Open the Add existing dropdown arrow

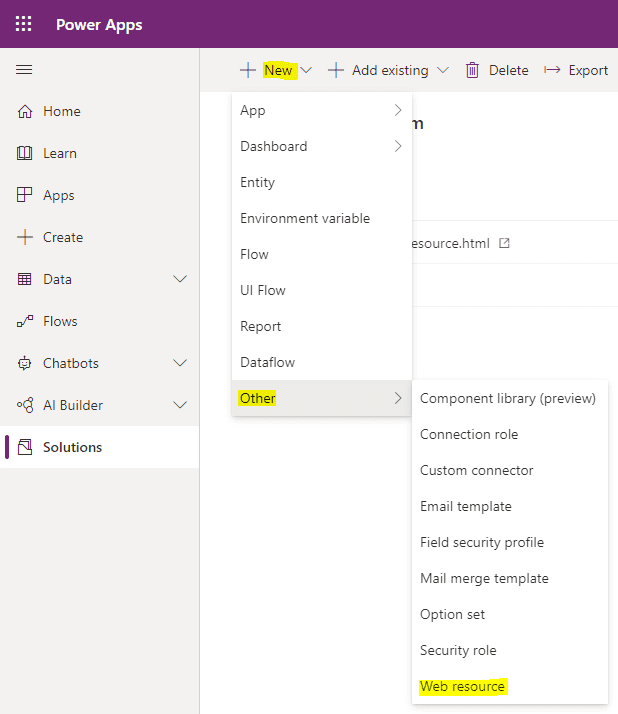pyautogui.click(x=443, y=70)
